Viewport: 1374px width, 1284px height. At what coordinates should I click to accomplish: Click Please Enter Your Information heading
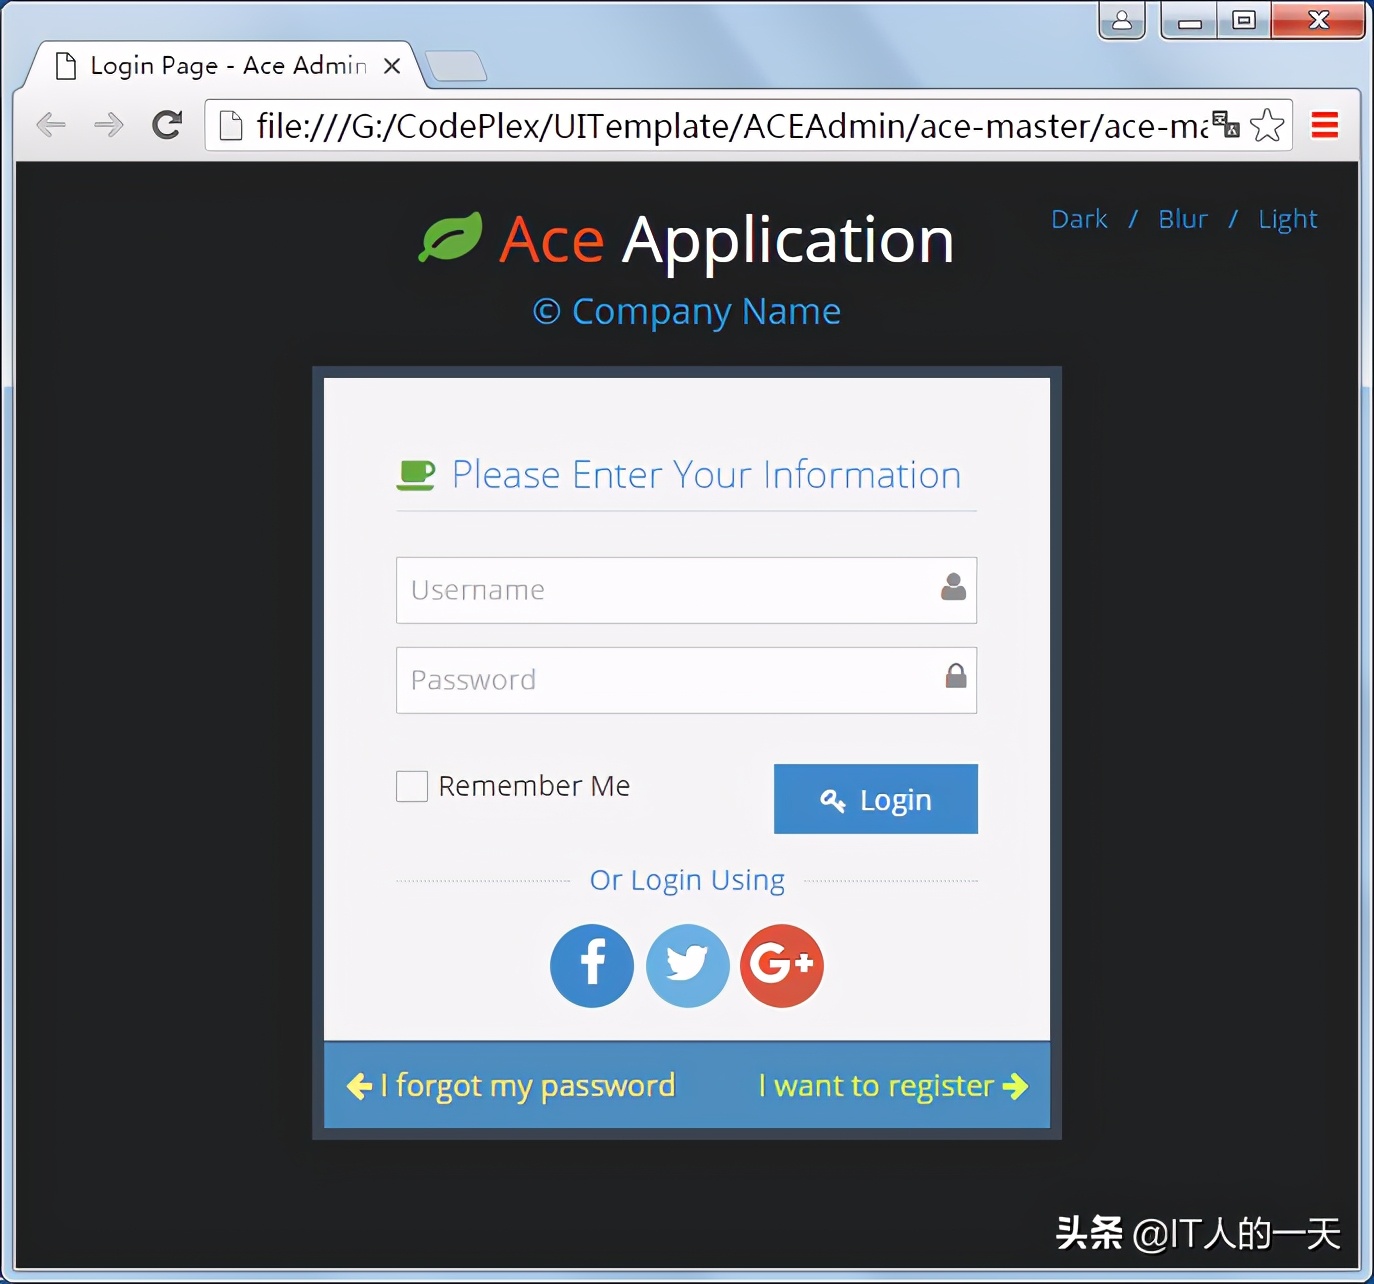coord(706,475)
